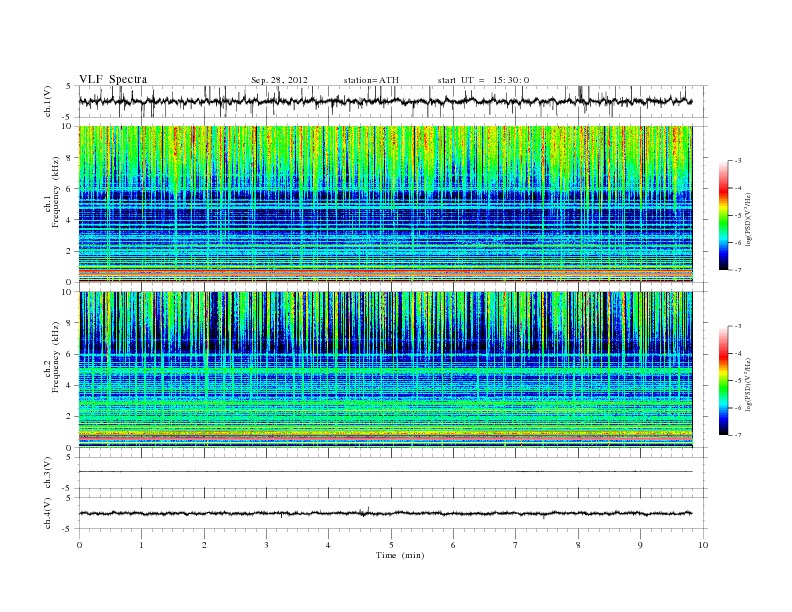The width and height of the screenshot is (792, 612).
Task: Click the time-axis tick label "6"
Action: point(453,545)
